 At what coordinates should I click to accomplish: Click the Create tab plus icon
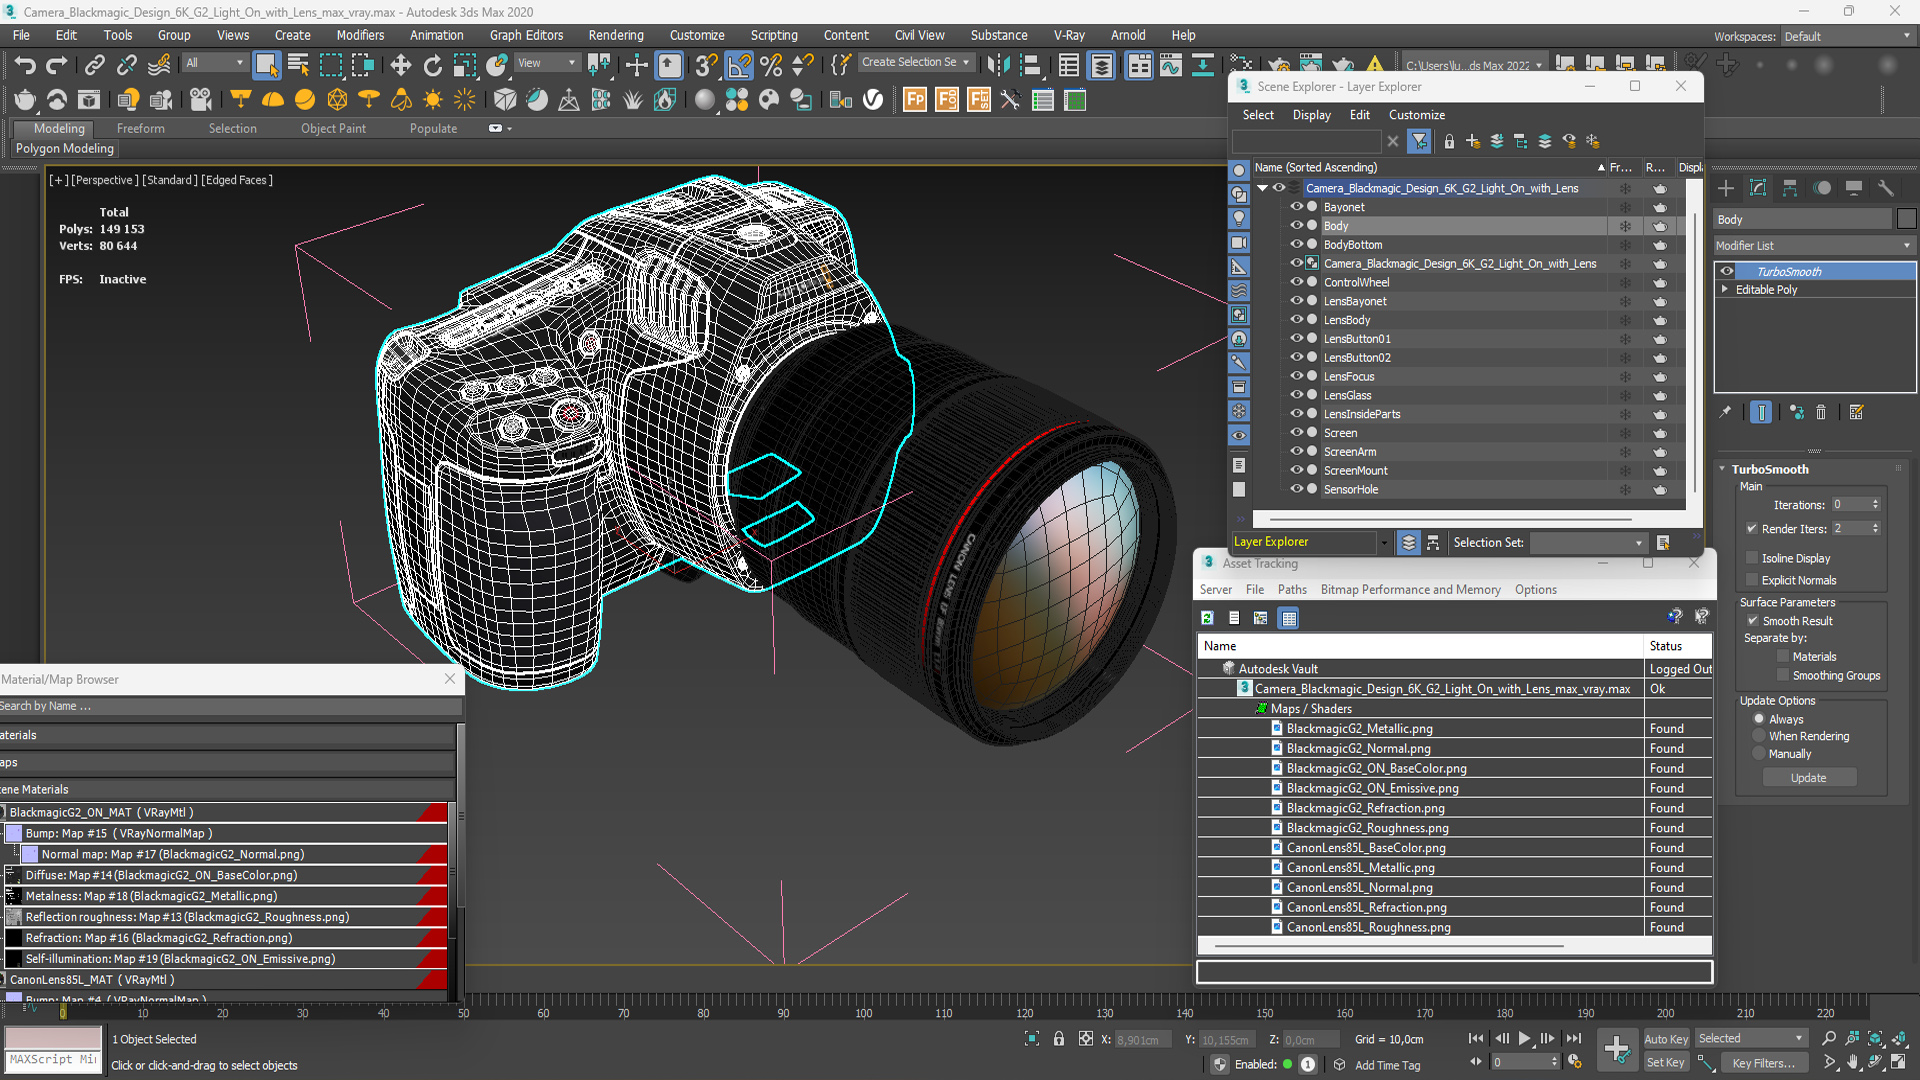tap(1726, 188)
